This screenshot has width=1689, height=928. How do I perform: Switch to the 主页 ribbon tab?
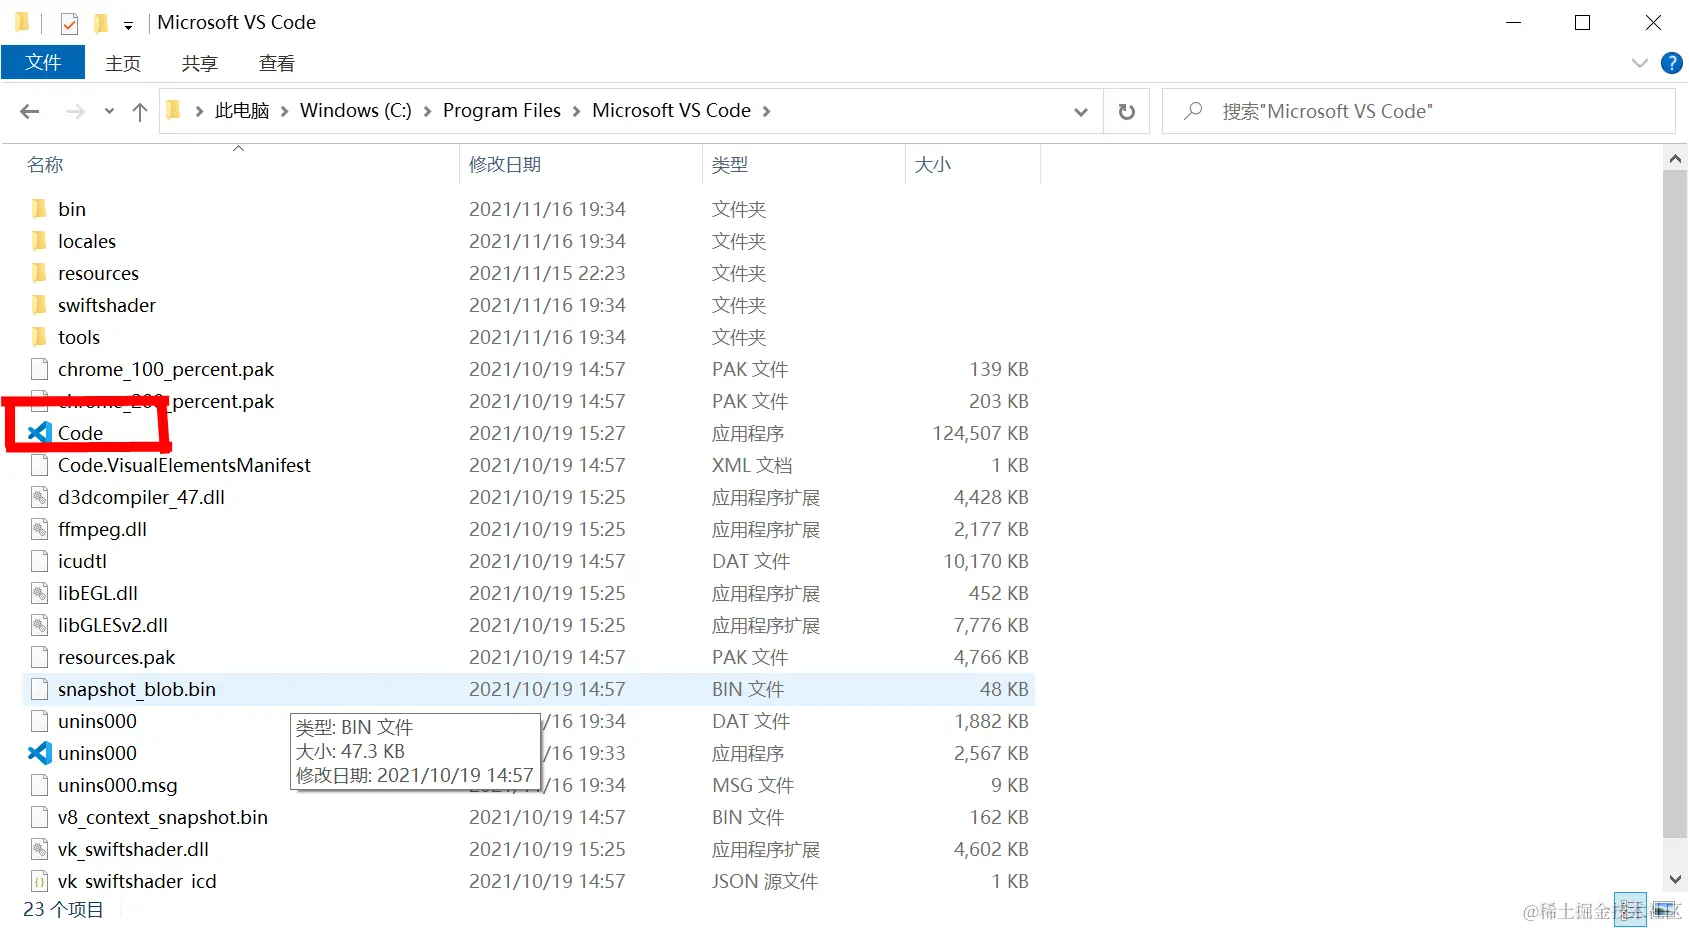point(123,63)
